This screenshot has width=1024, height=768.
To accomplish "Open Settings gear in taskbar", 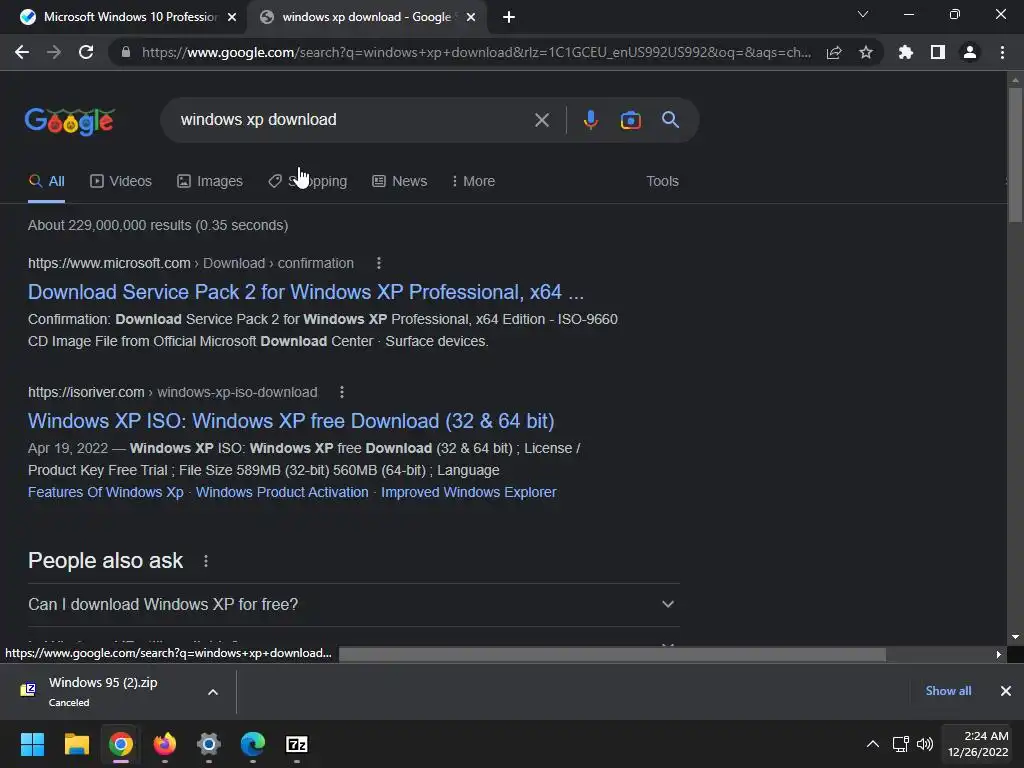I will pyautogui.click(x=209, y=744).
